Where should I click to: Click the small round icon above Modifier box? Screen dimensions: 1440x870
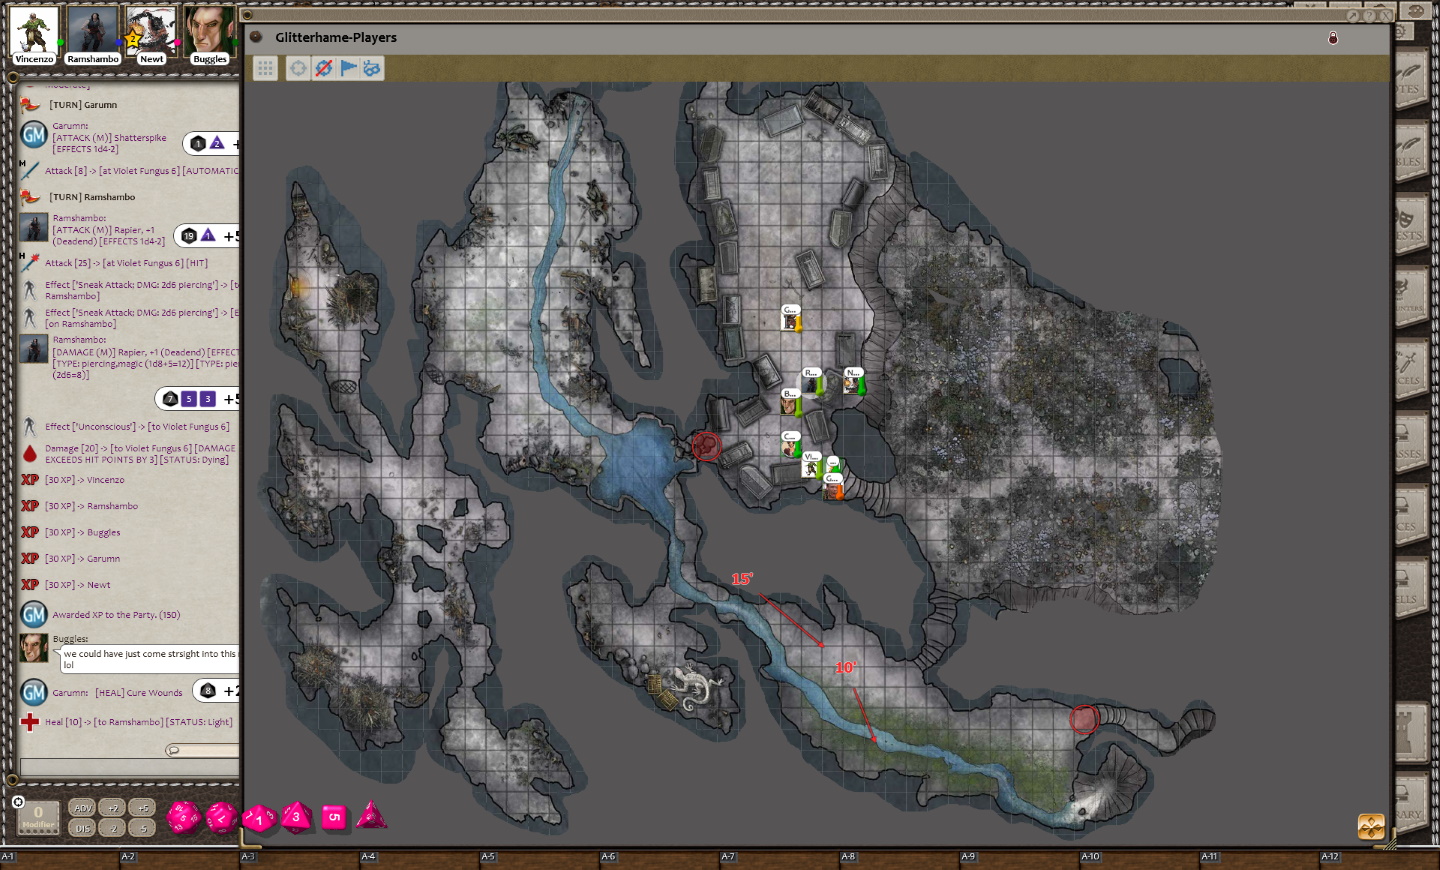18,802
